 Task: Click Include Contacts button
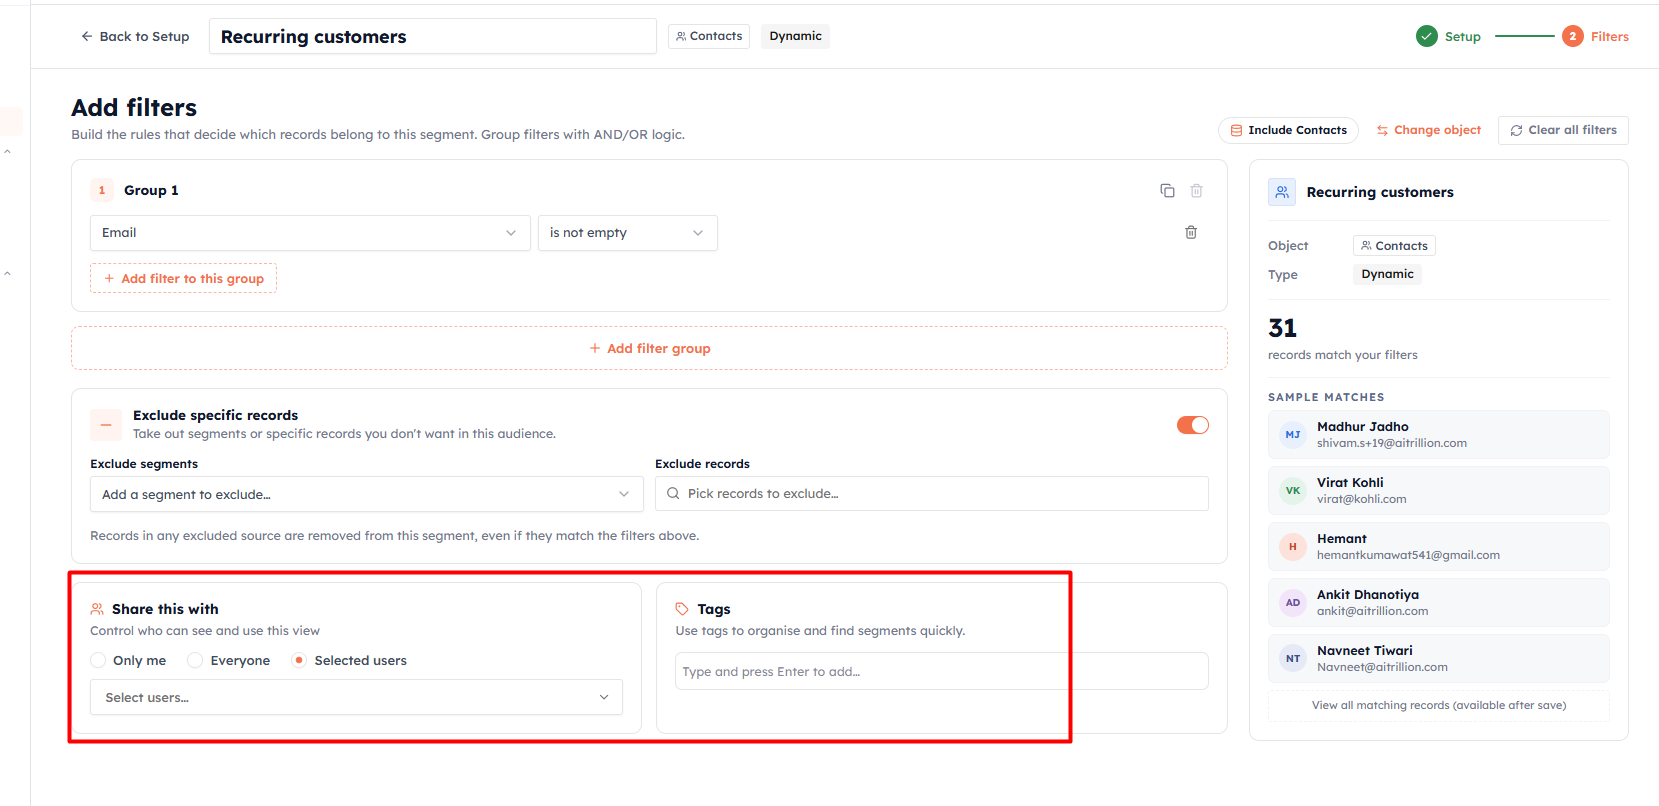point(1288,130)
